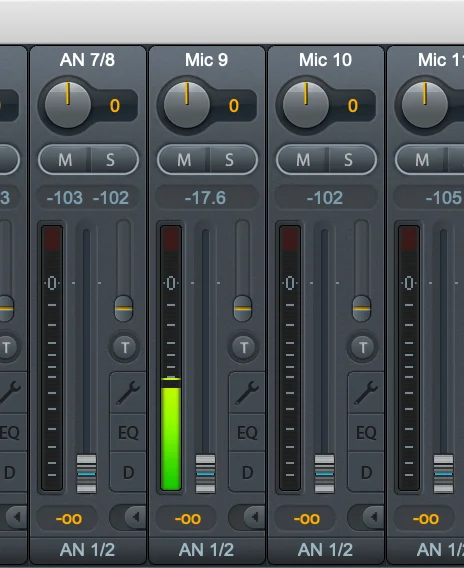Click the pan knob on Mic 10
The image size is (464, 568).
pyautogui.click(x=306, y=105)
